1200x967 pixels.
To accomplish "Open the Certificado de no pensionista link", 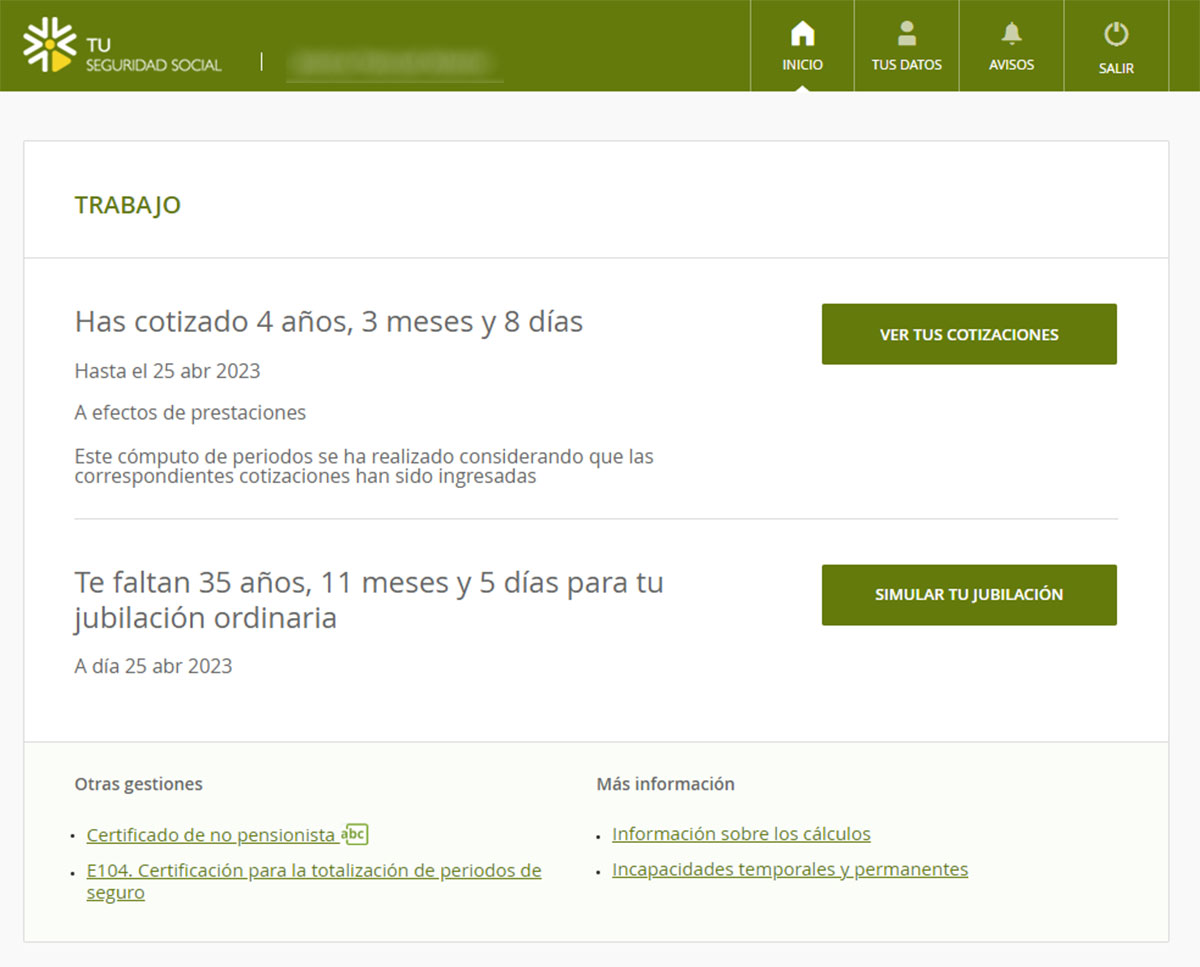I will 210,834.
